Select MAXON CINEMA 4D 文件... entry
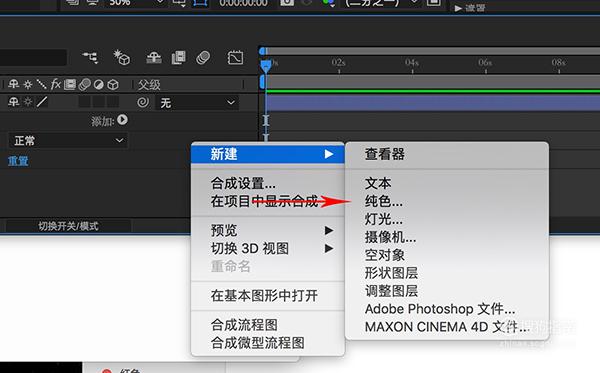Viewport: 600px width, 373px height. [x=447, y=327]
